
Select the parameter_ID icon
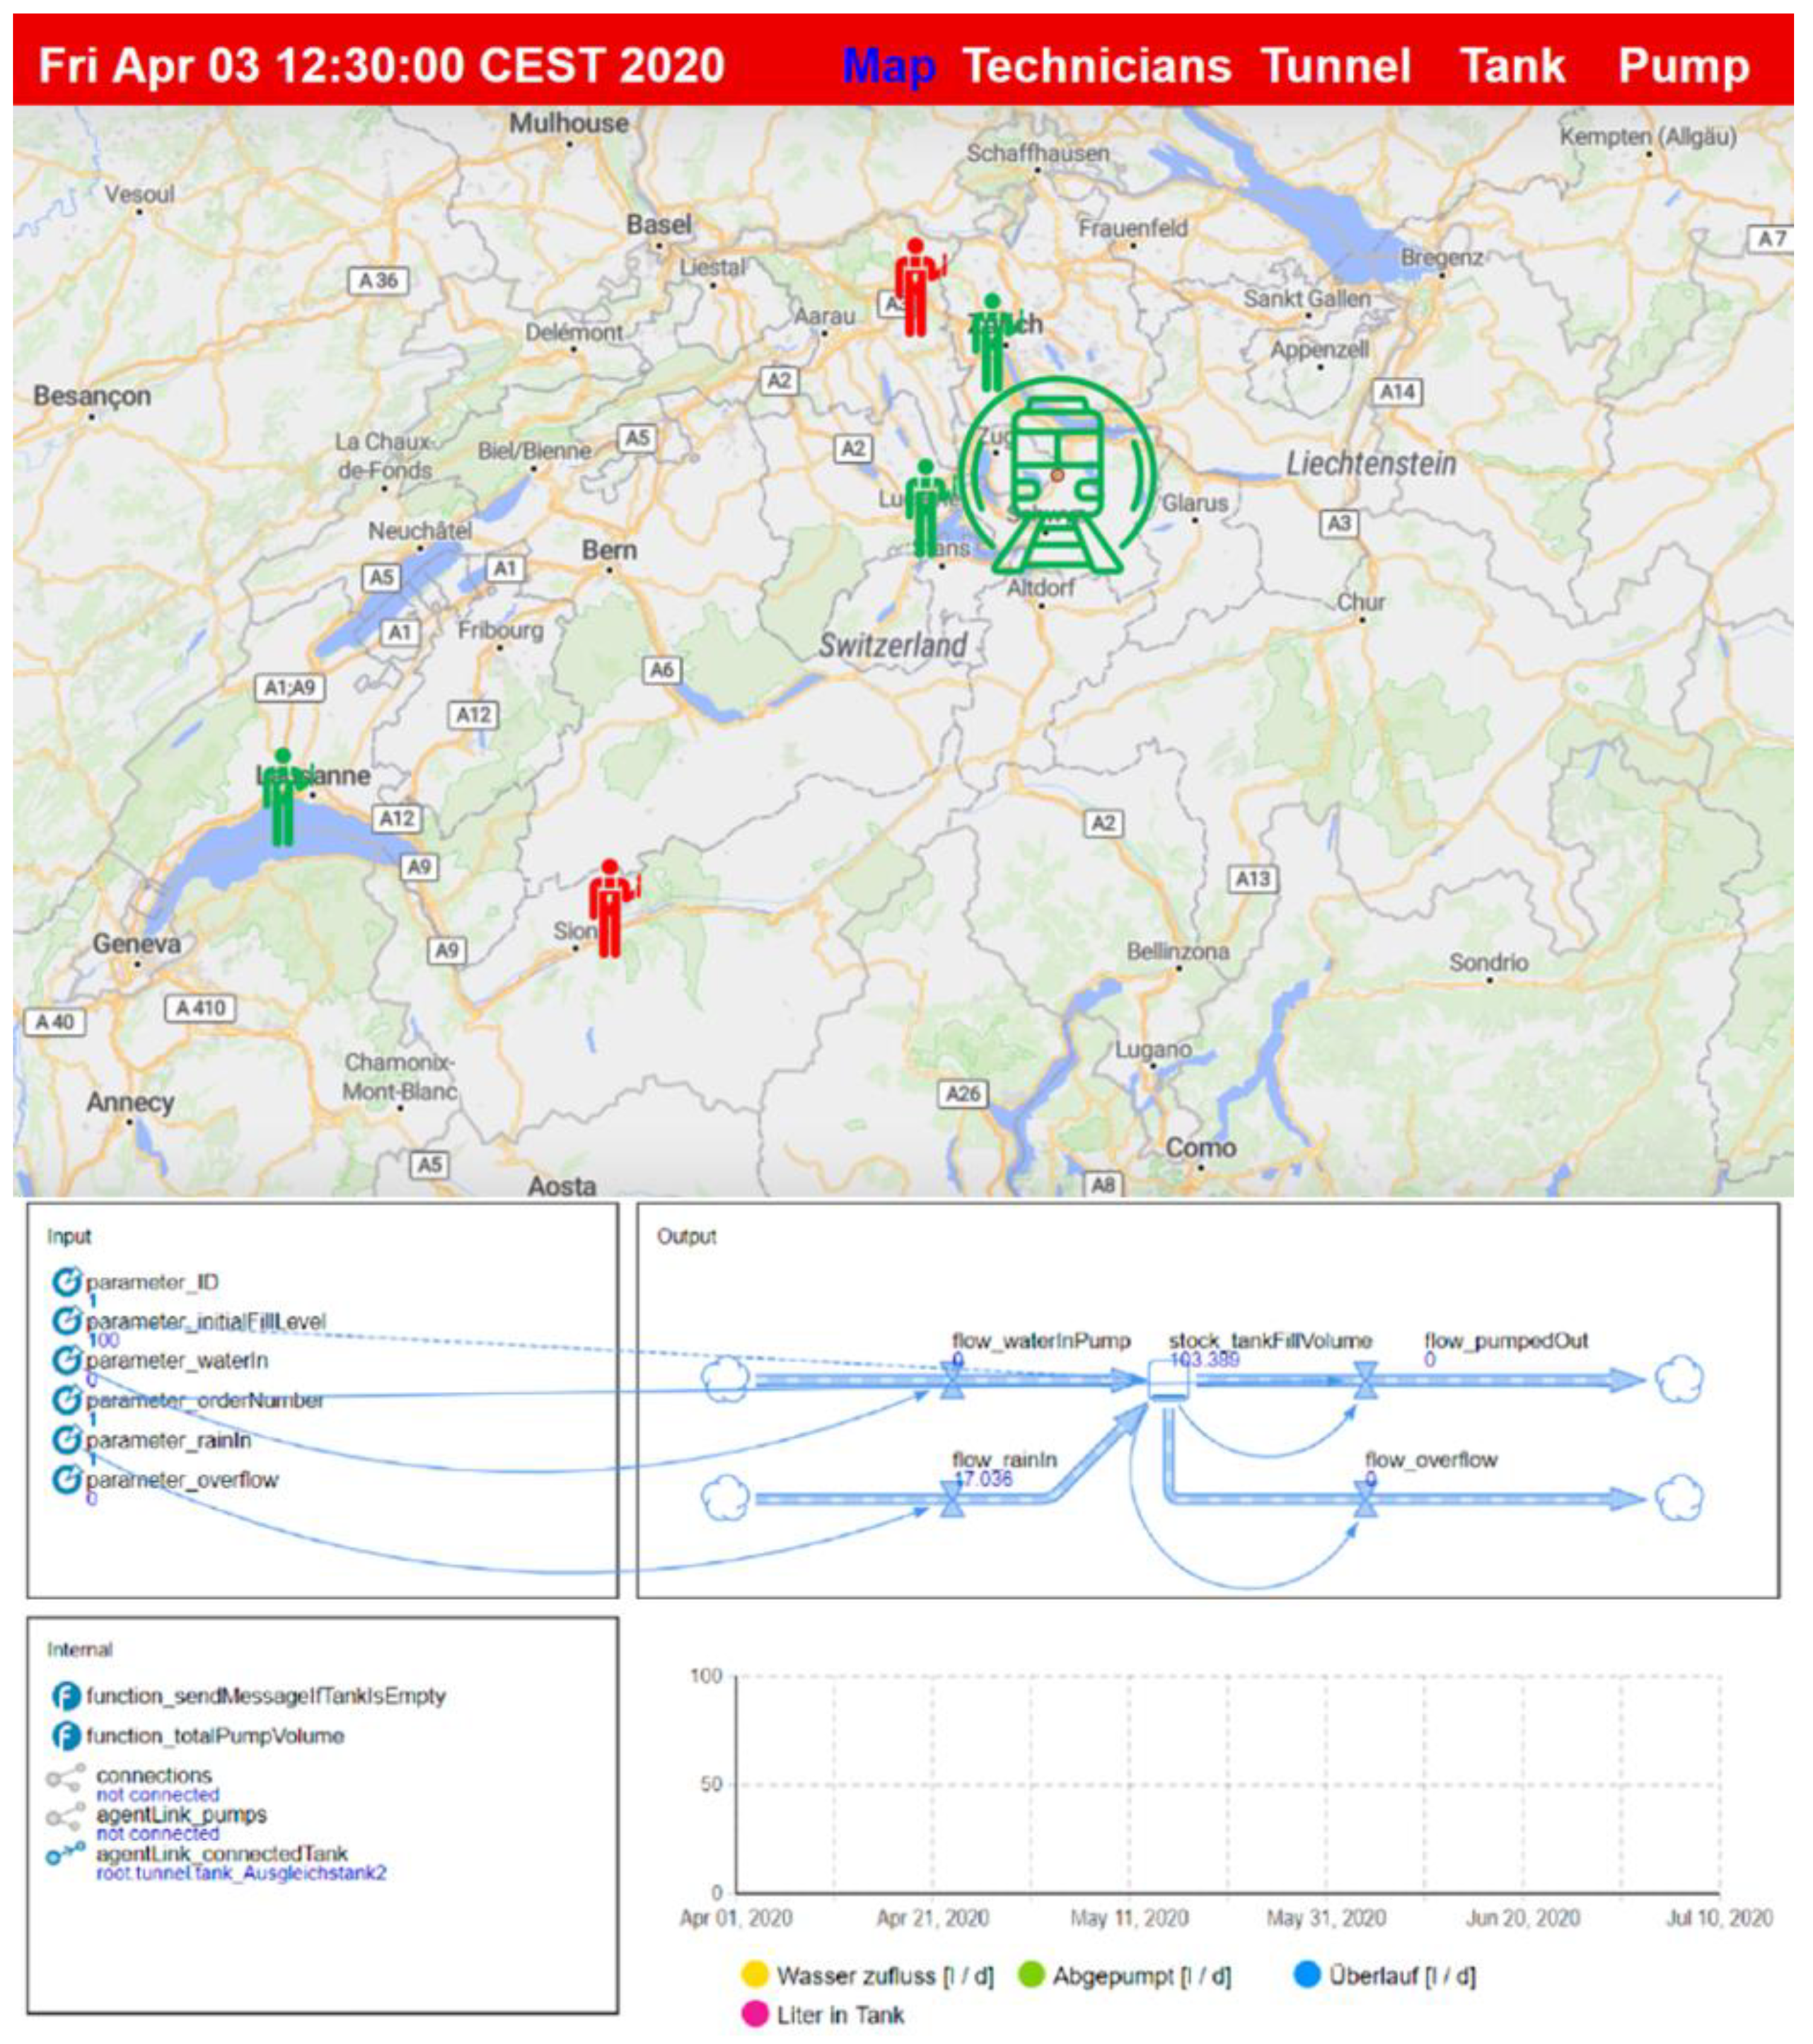(66, 1282)
